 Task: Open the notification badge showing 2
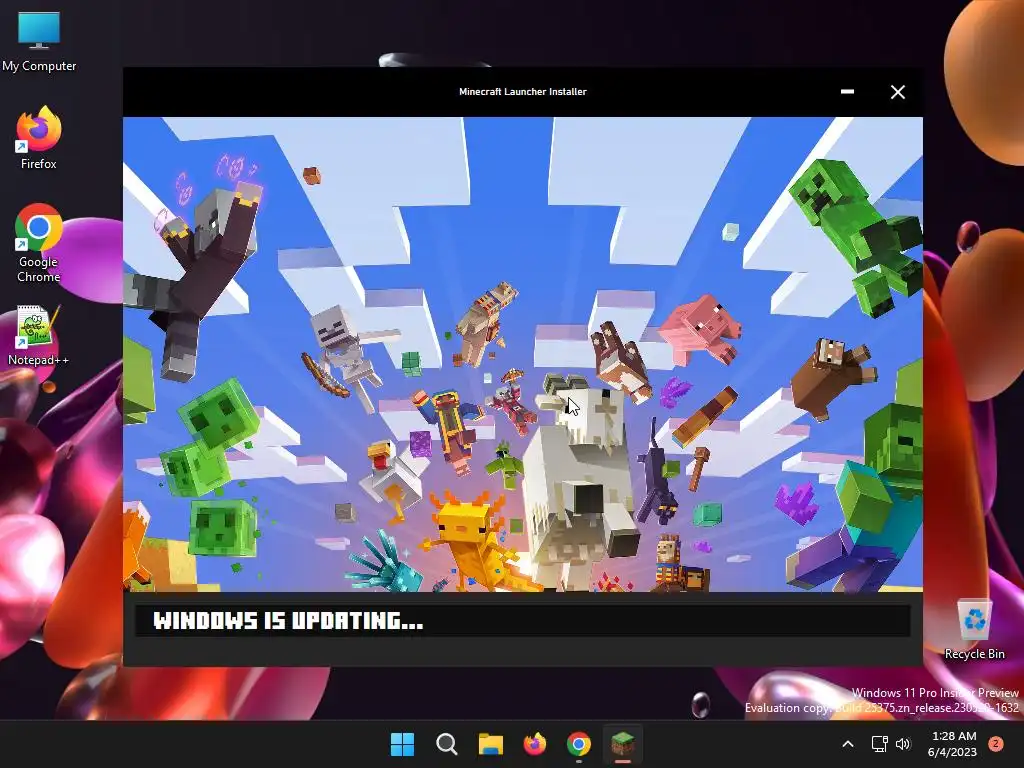tap(996, 744)
